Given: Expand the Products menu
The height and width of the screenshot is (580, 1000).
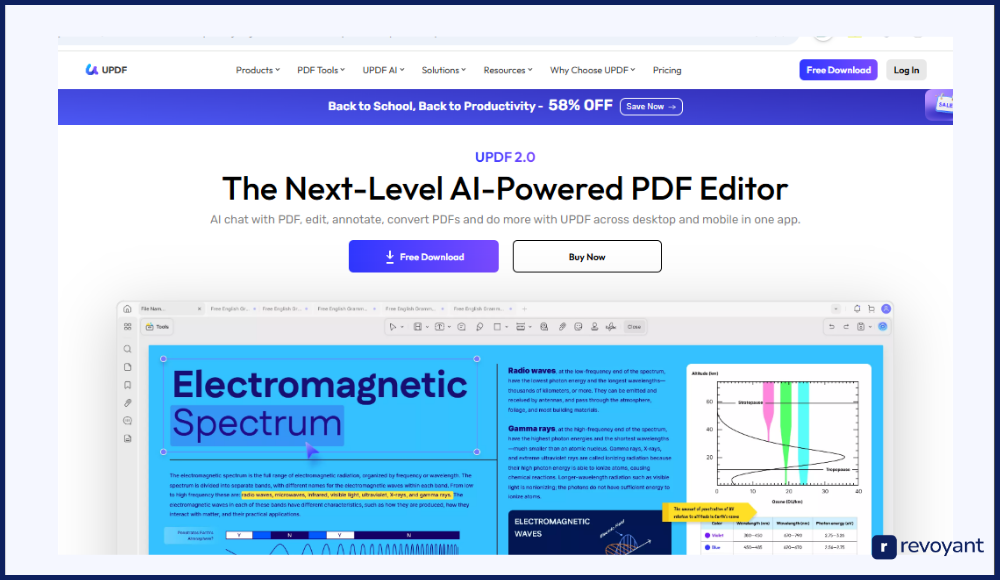Looking at the screenshot, I should point(258,70).
